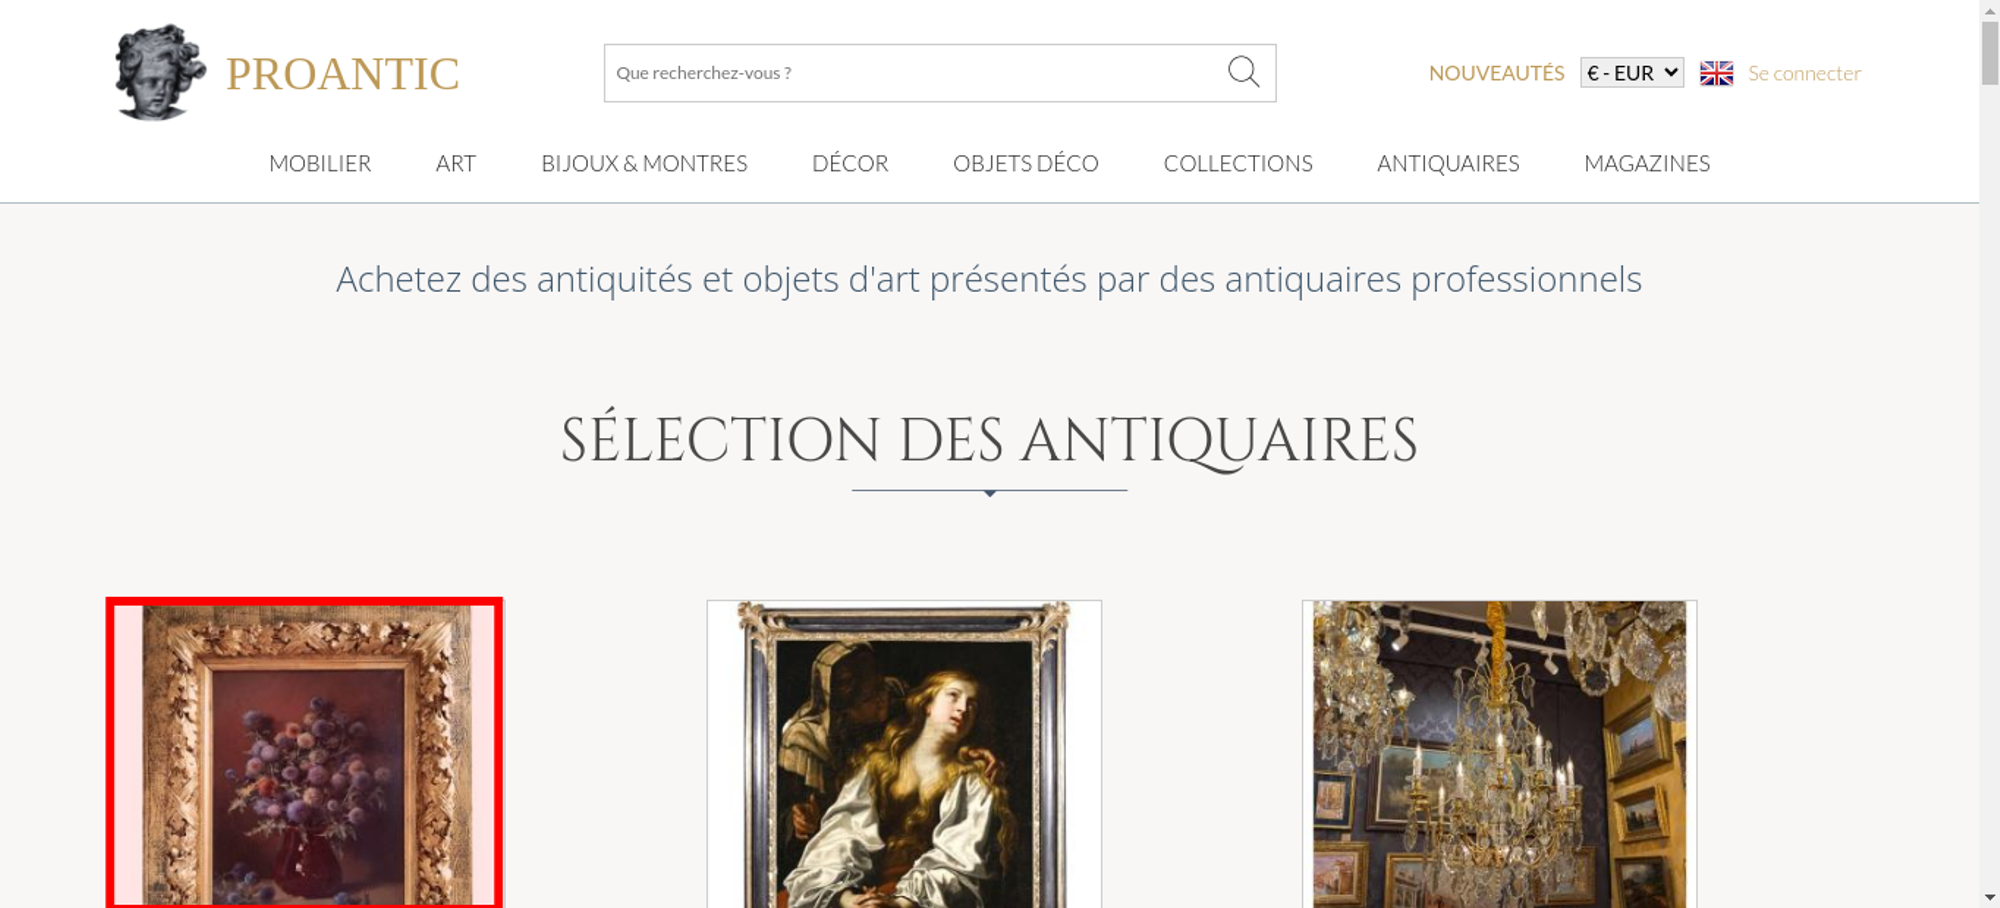Open the MAGAZINES menu
Image resolution: width=2000 pixels, height=908 pixels.
[x=1647, y=164]
